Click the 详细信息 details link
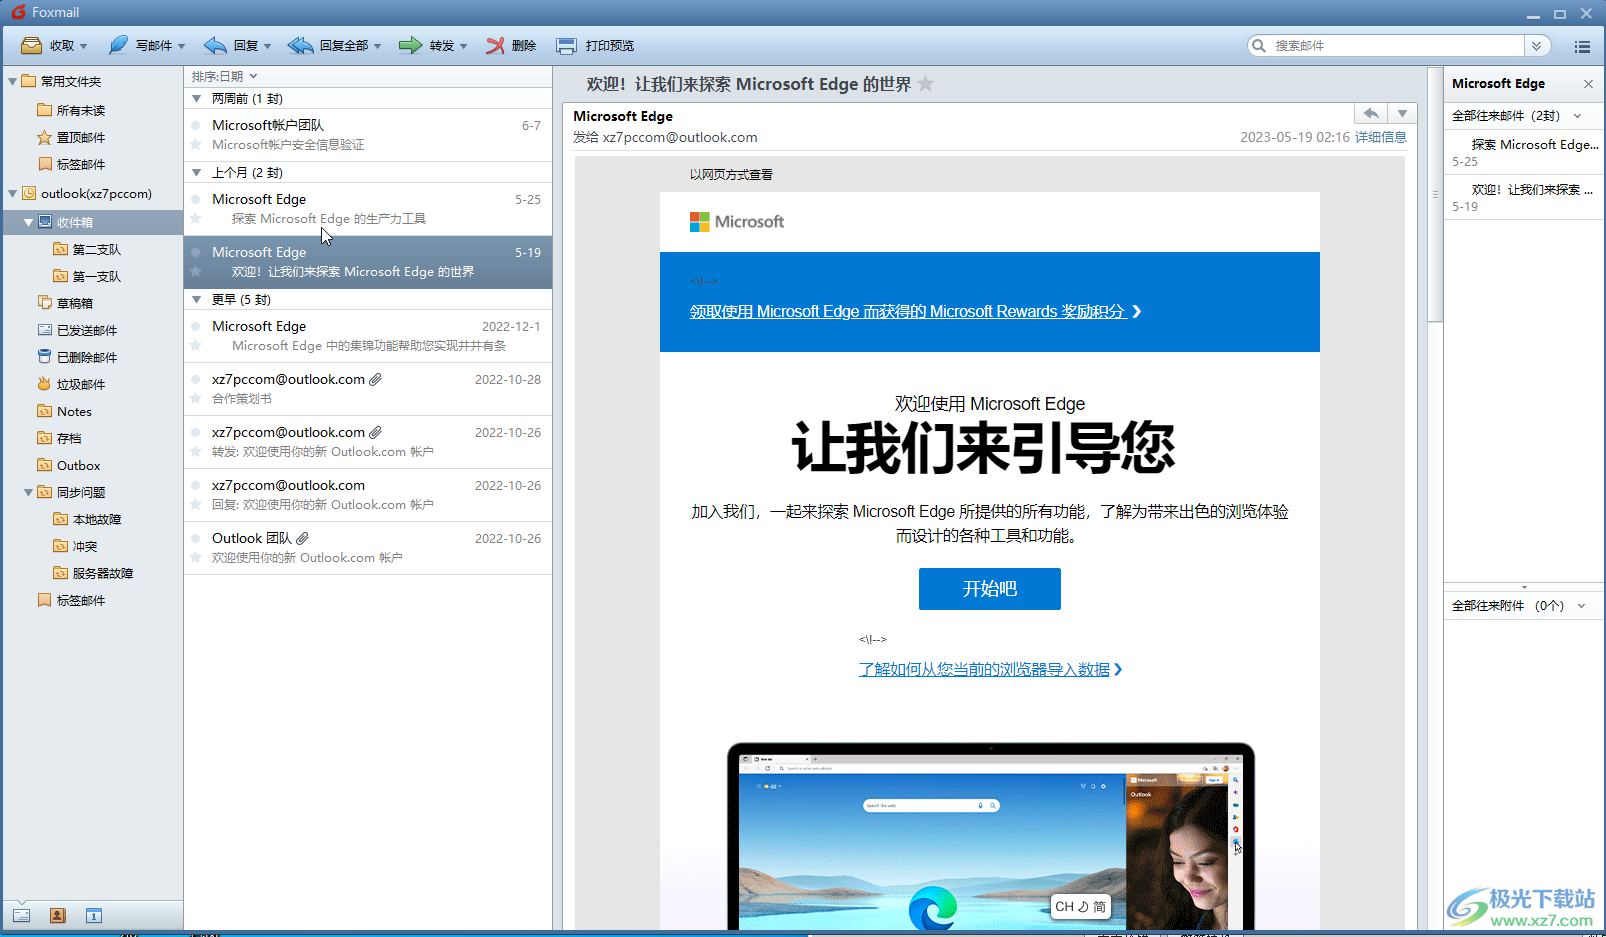The width and height of the screenshot is (1606, 937). [1380, 137]
